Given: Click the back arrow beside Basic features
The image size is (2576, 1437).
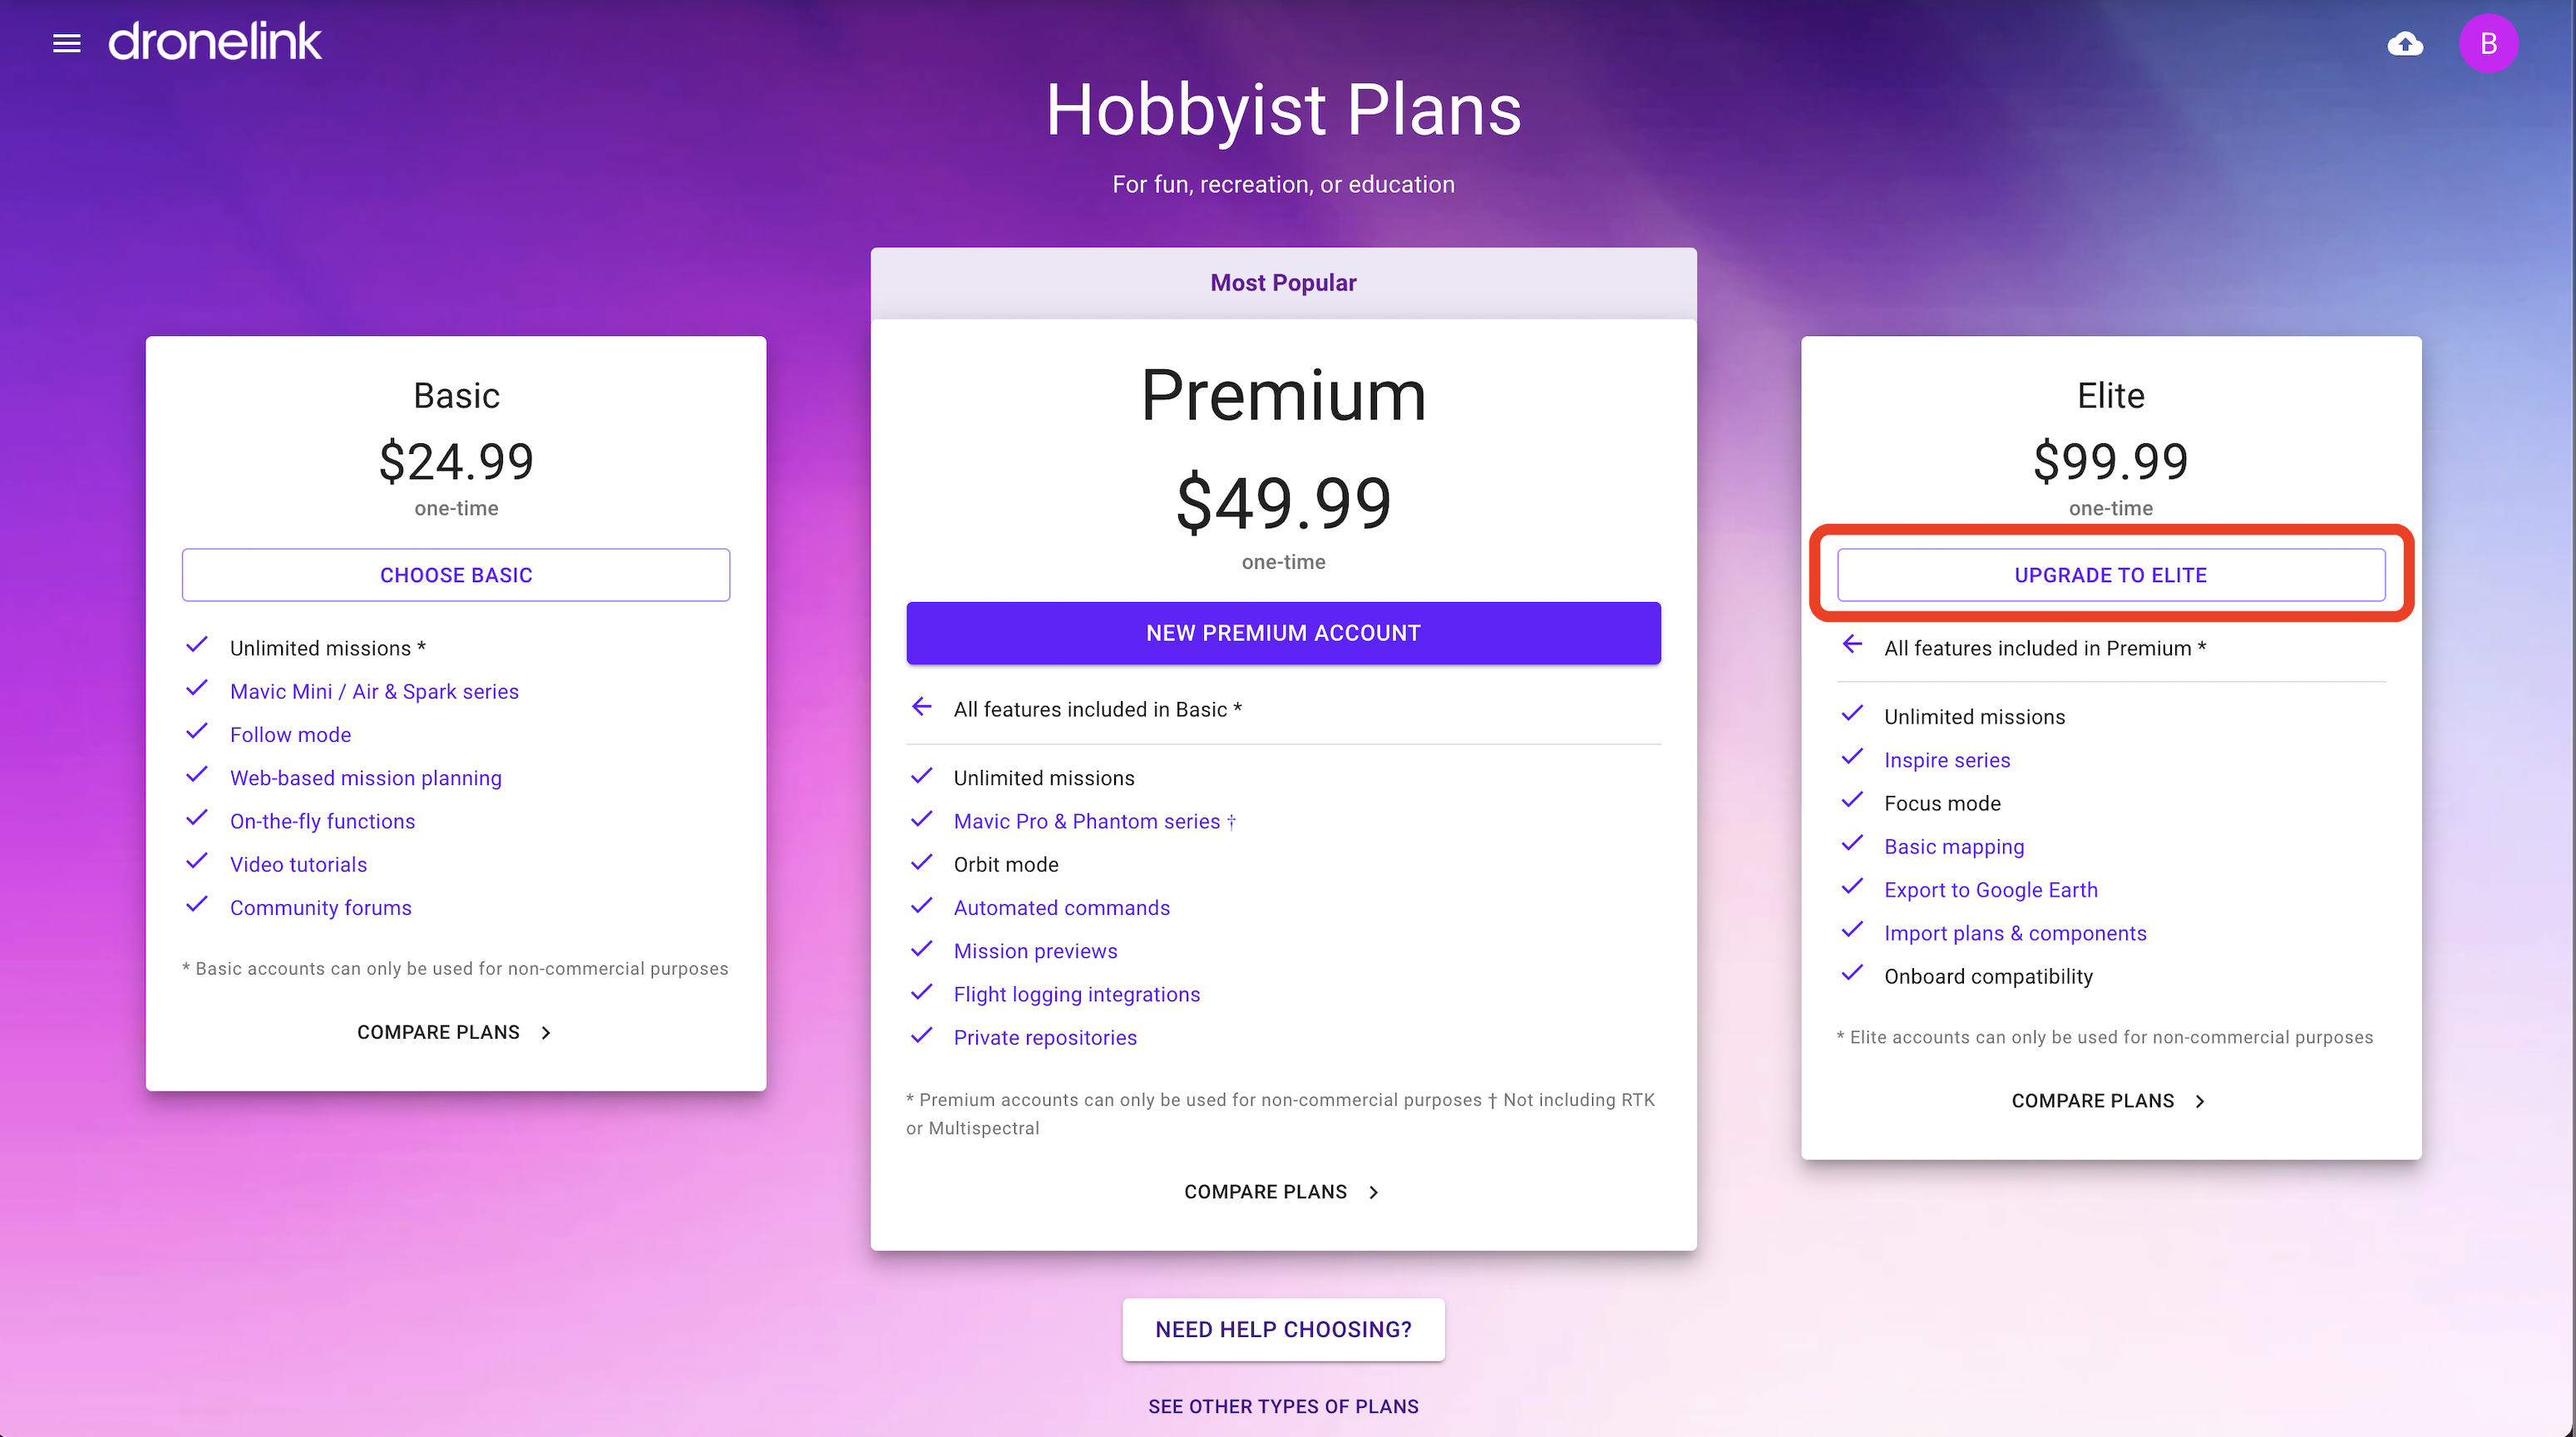Looking at the screenshot, I should point(921,708).
